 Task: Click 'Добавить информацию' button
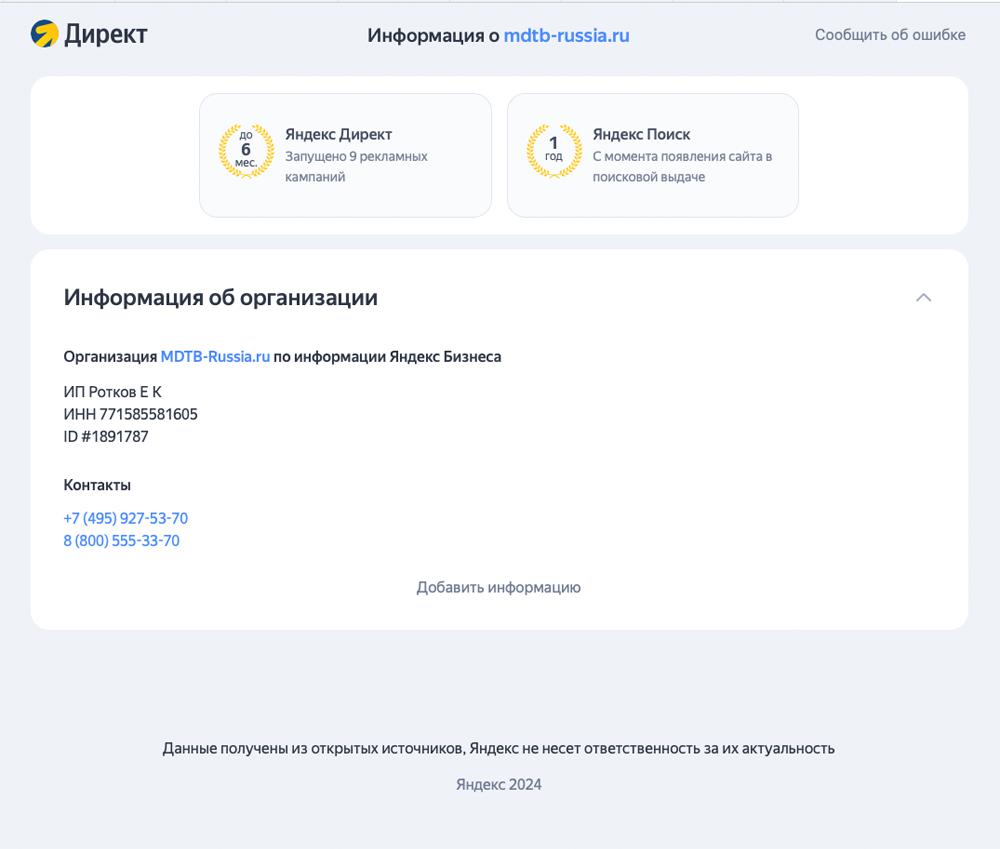[499, 587]
